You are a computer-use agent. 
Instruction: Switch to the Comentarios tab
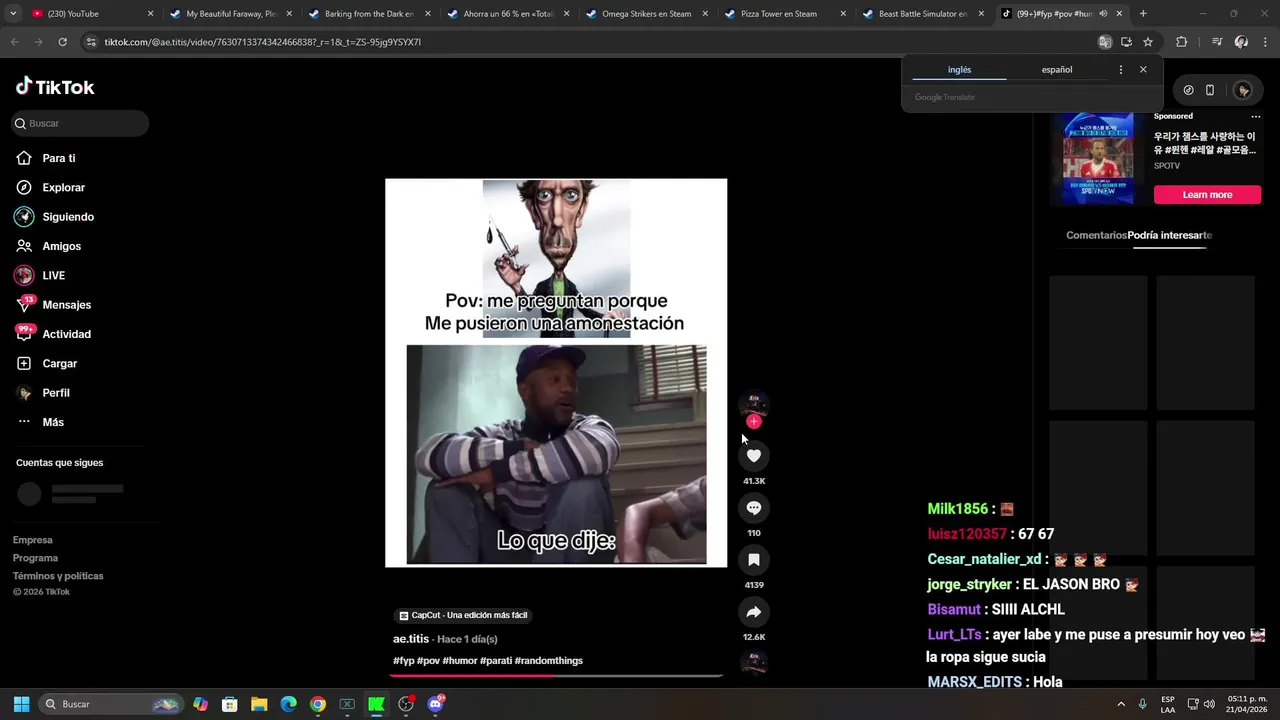point(1096,235)
